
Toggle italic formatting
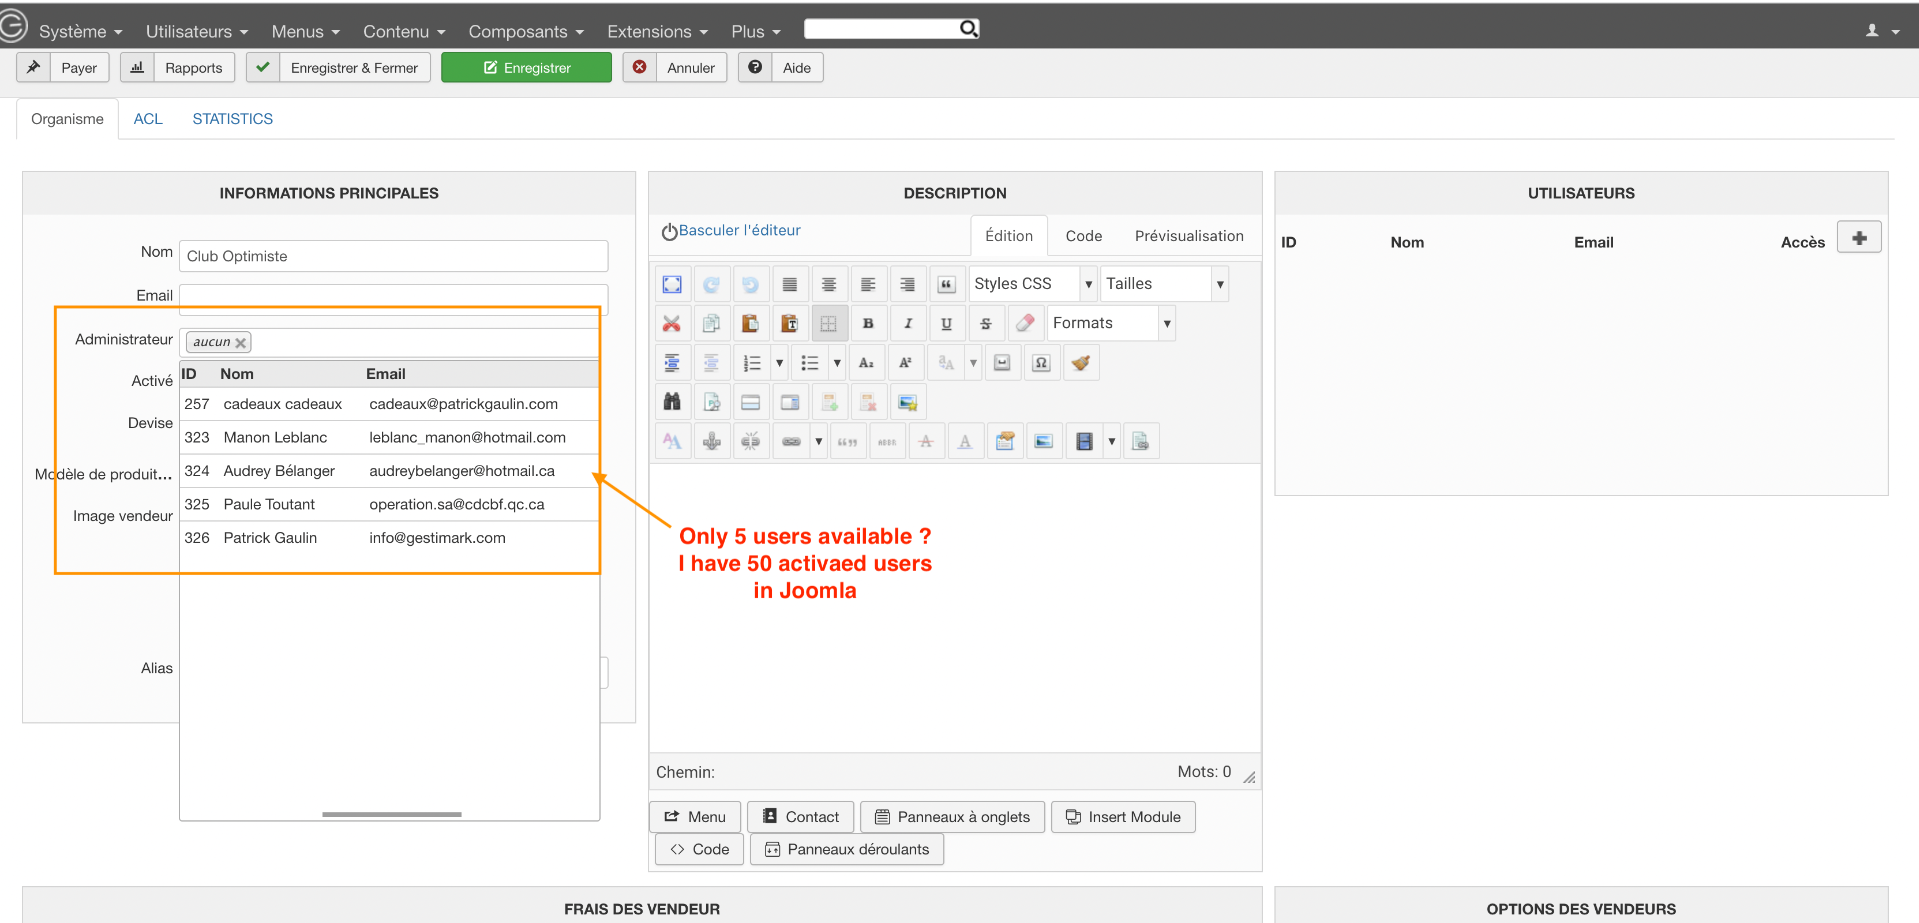point(907,324)
